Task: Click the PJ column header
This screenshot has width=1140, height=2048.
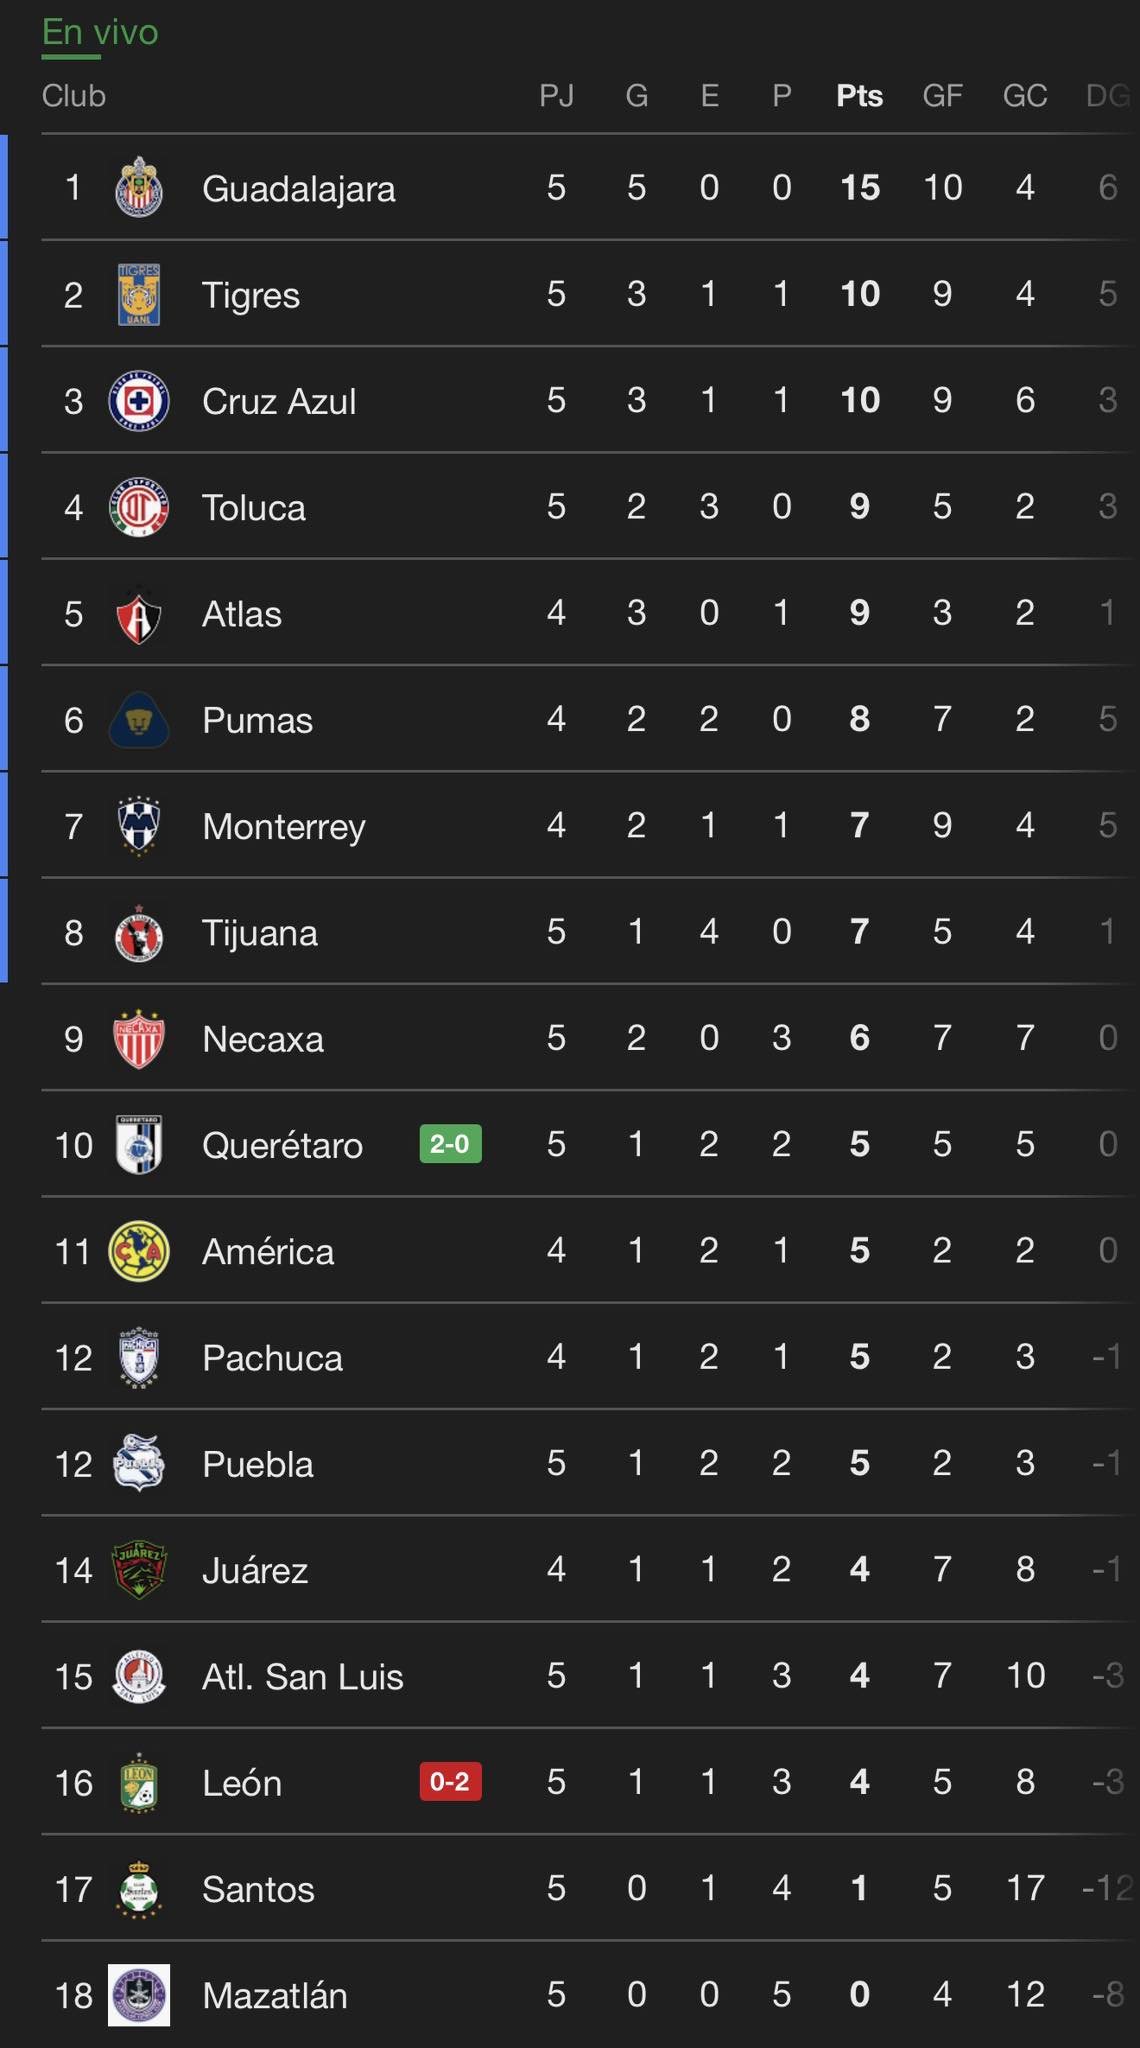Action: pos(556,96)
